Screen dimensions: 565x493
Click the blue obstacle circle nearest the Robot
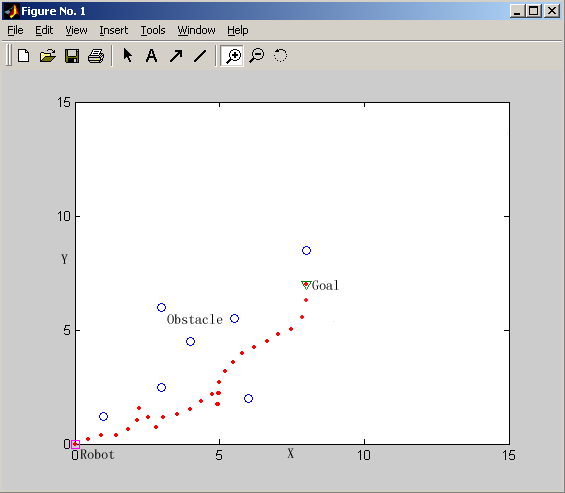103,417
